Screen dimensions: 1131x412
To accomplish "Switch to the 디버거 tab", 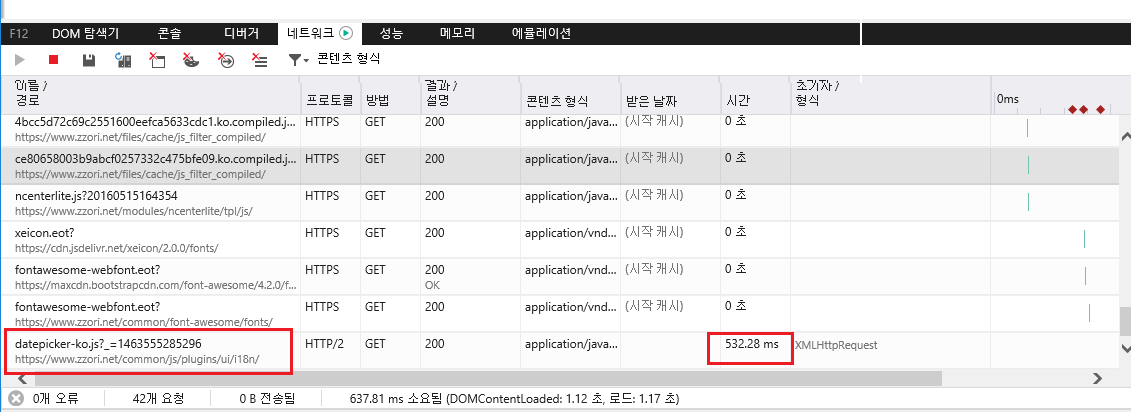I will pyautogui.click(x=241, y=33).
